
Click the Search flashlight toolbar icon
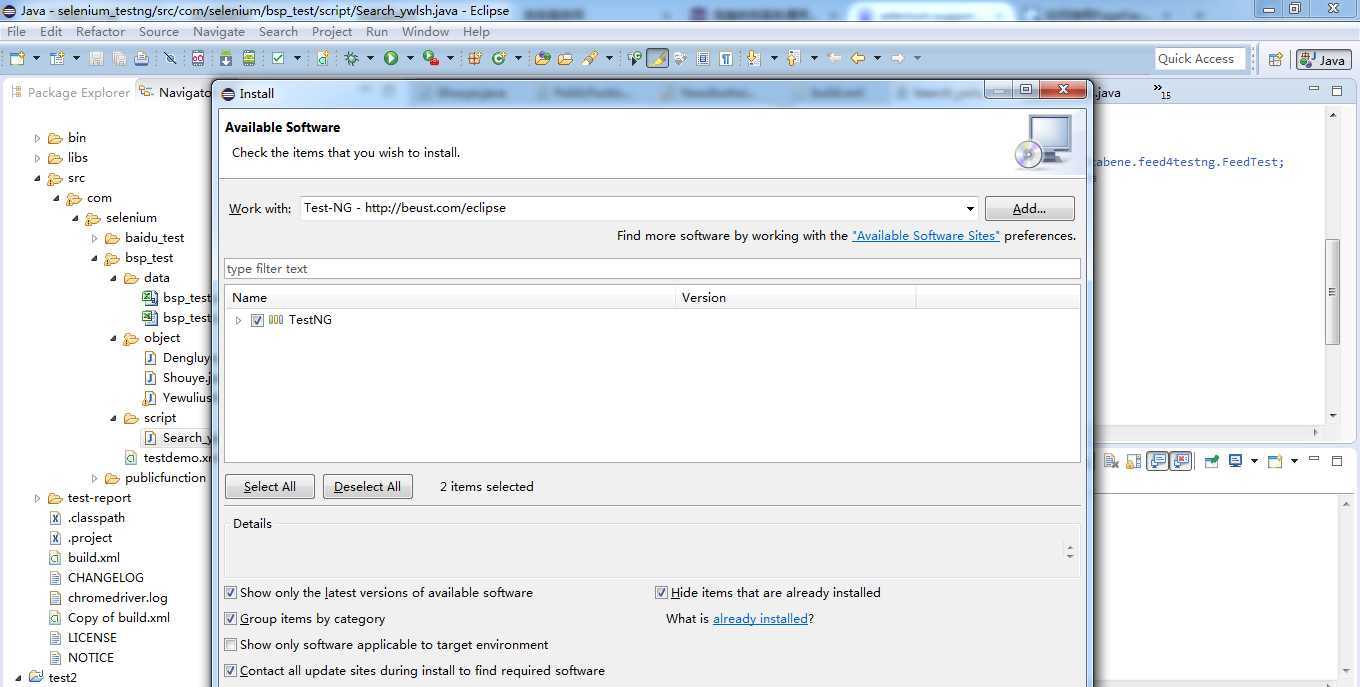pyautogui.click(x=590, y=58)
